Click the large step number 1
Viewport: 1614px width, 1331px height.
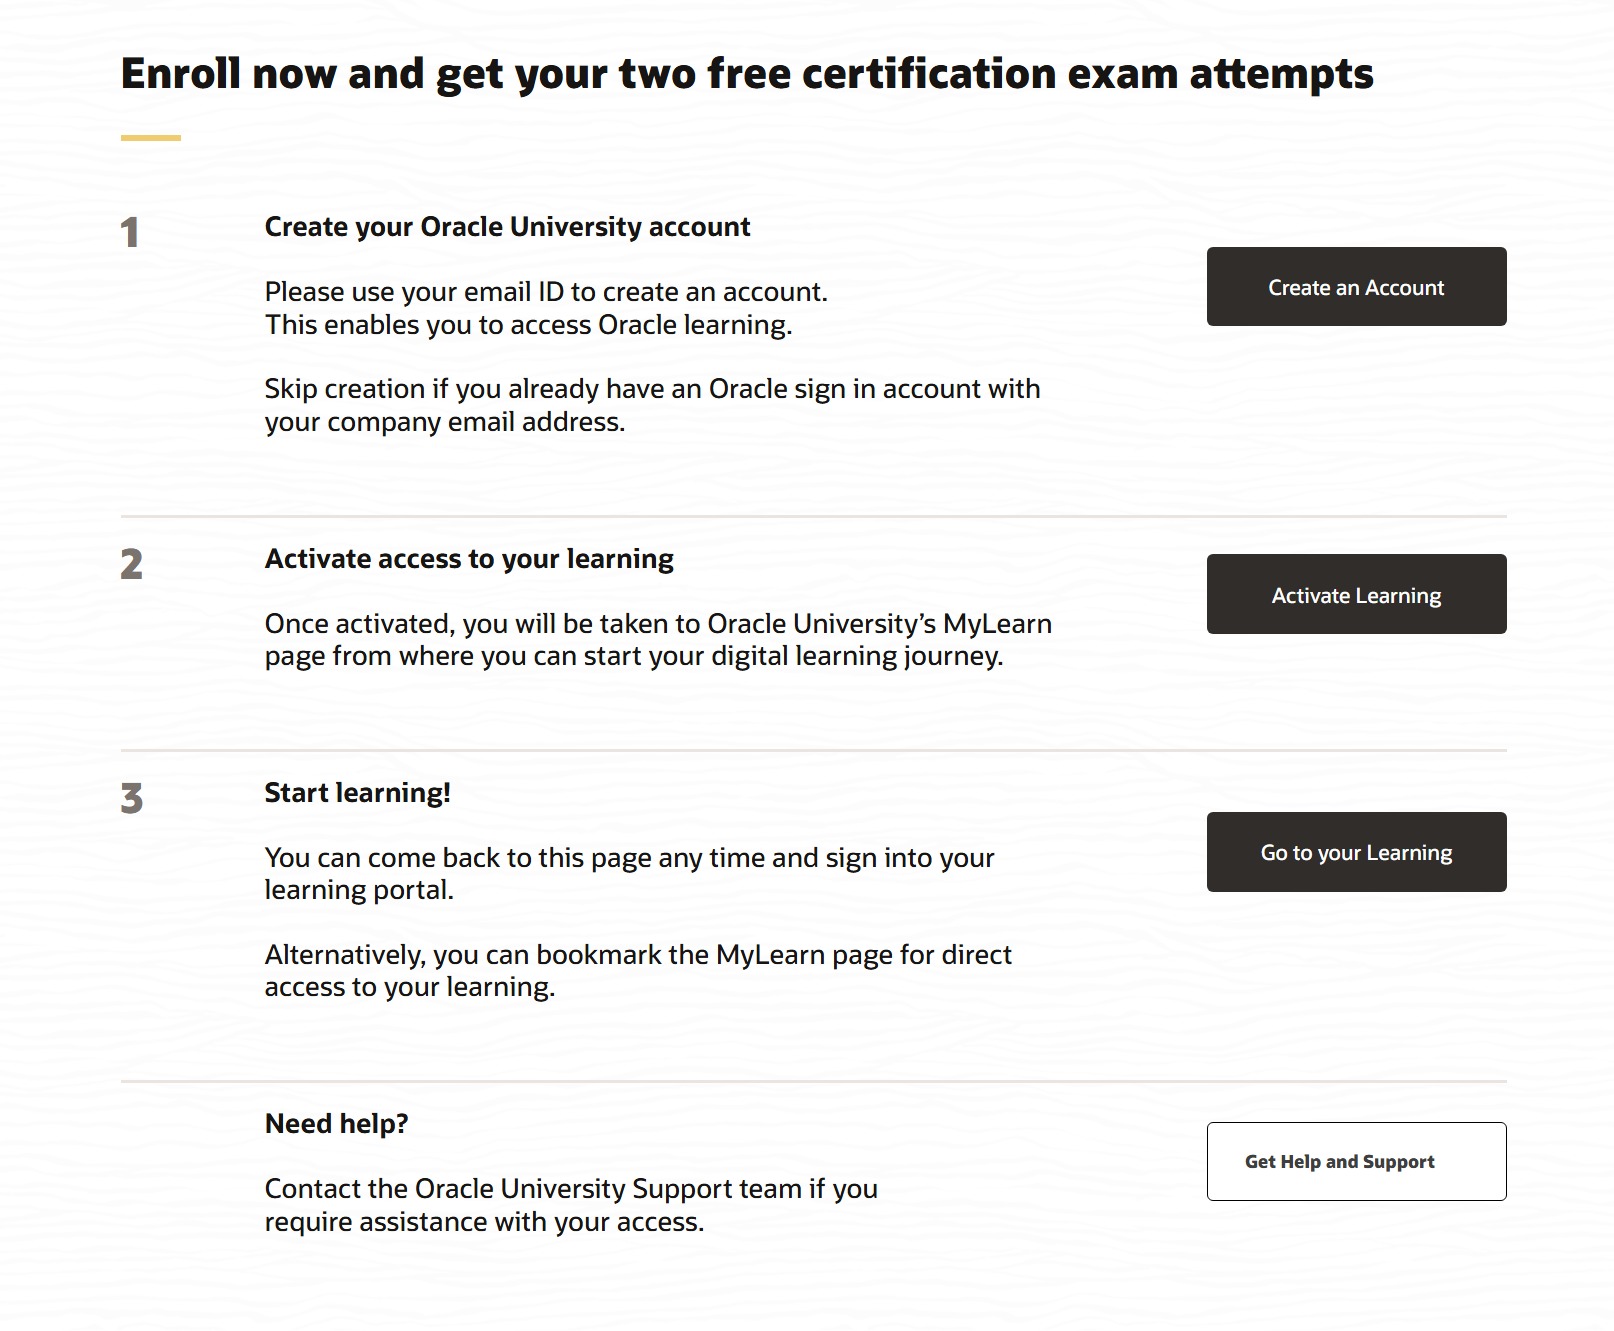[130, 233]
